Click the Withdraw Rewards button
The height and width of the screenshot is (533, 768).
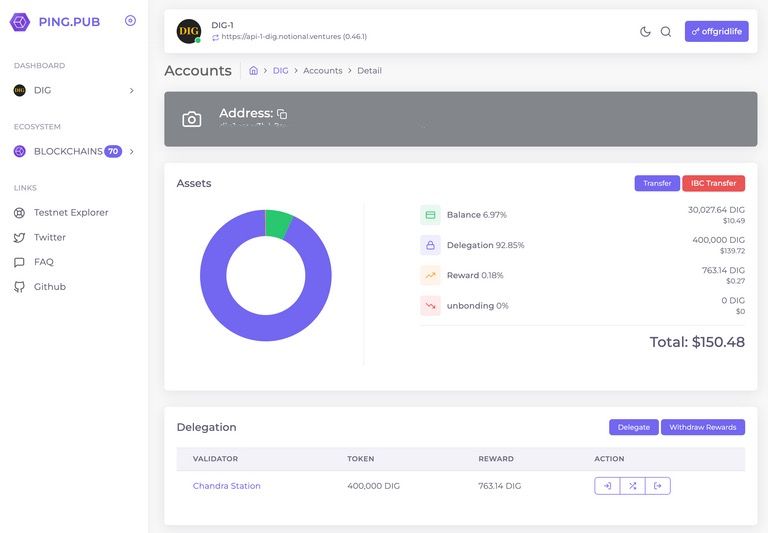pyautogui.click(x=702, y=427)
